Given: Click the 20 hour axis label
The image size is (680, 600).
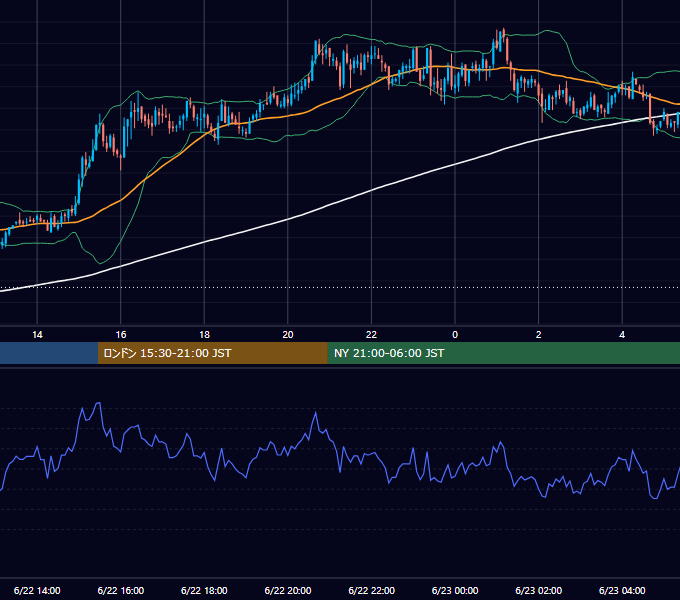Looking at the screenshot, I should pos(288,335).
